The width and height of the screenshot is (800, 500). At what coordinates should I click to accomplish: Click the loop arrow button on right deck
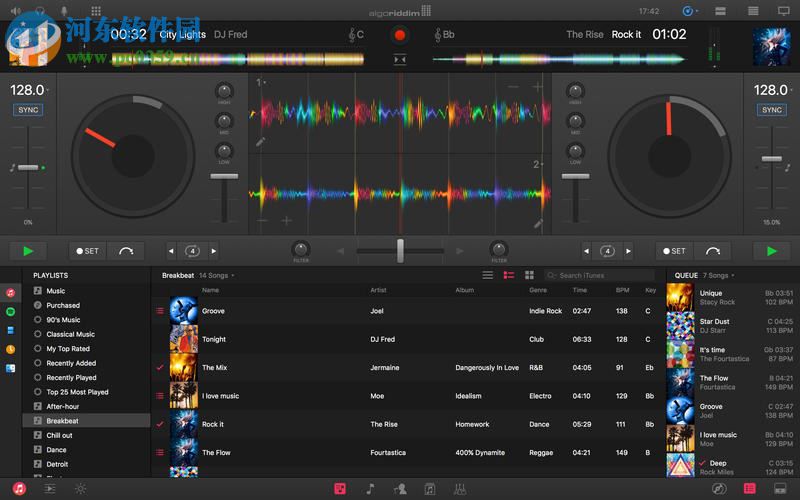pos(712,251)
